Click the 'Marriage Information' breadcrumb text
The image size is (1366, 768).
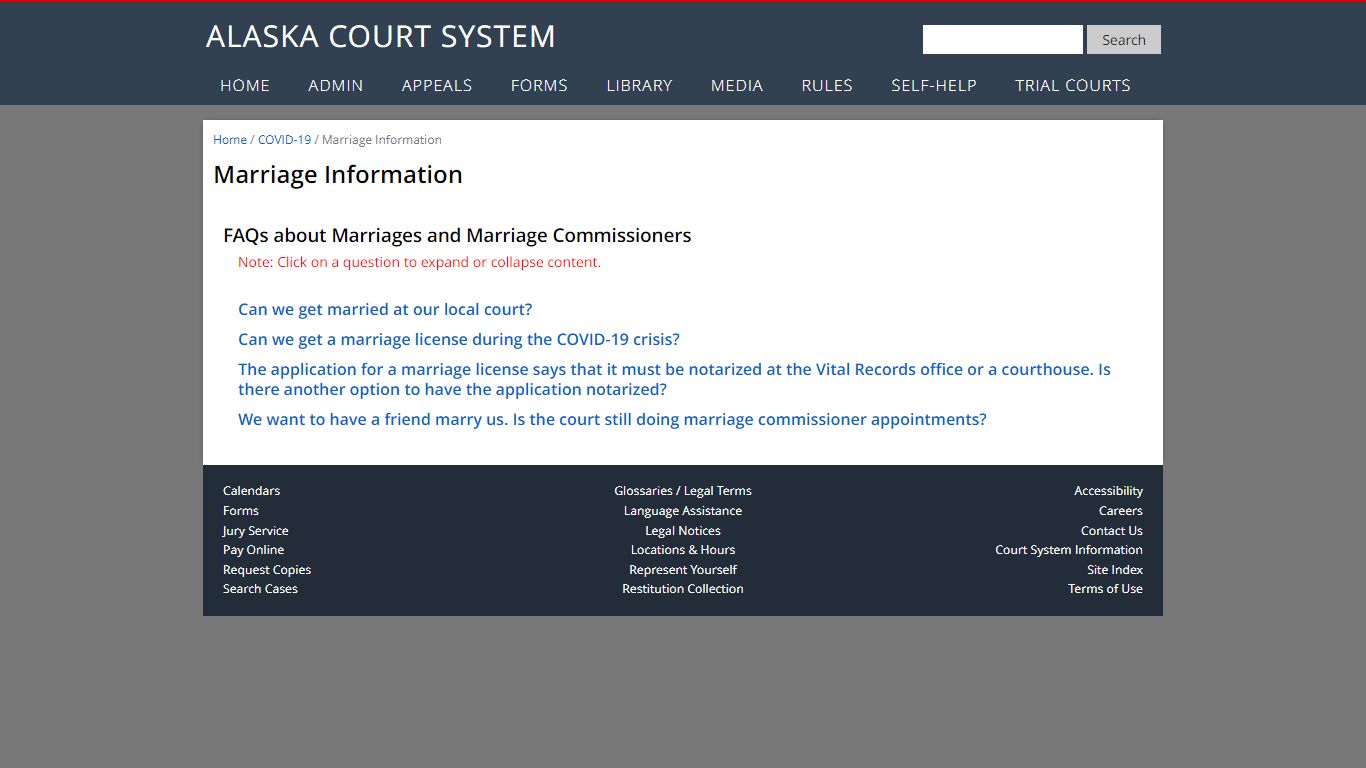point(382,140)
